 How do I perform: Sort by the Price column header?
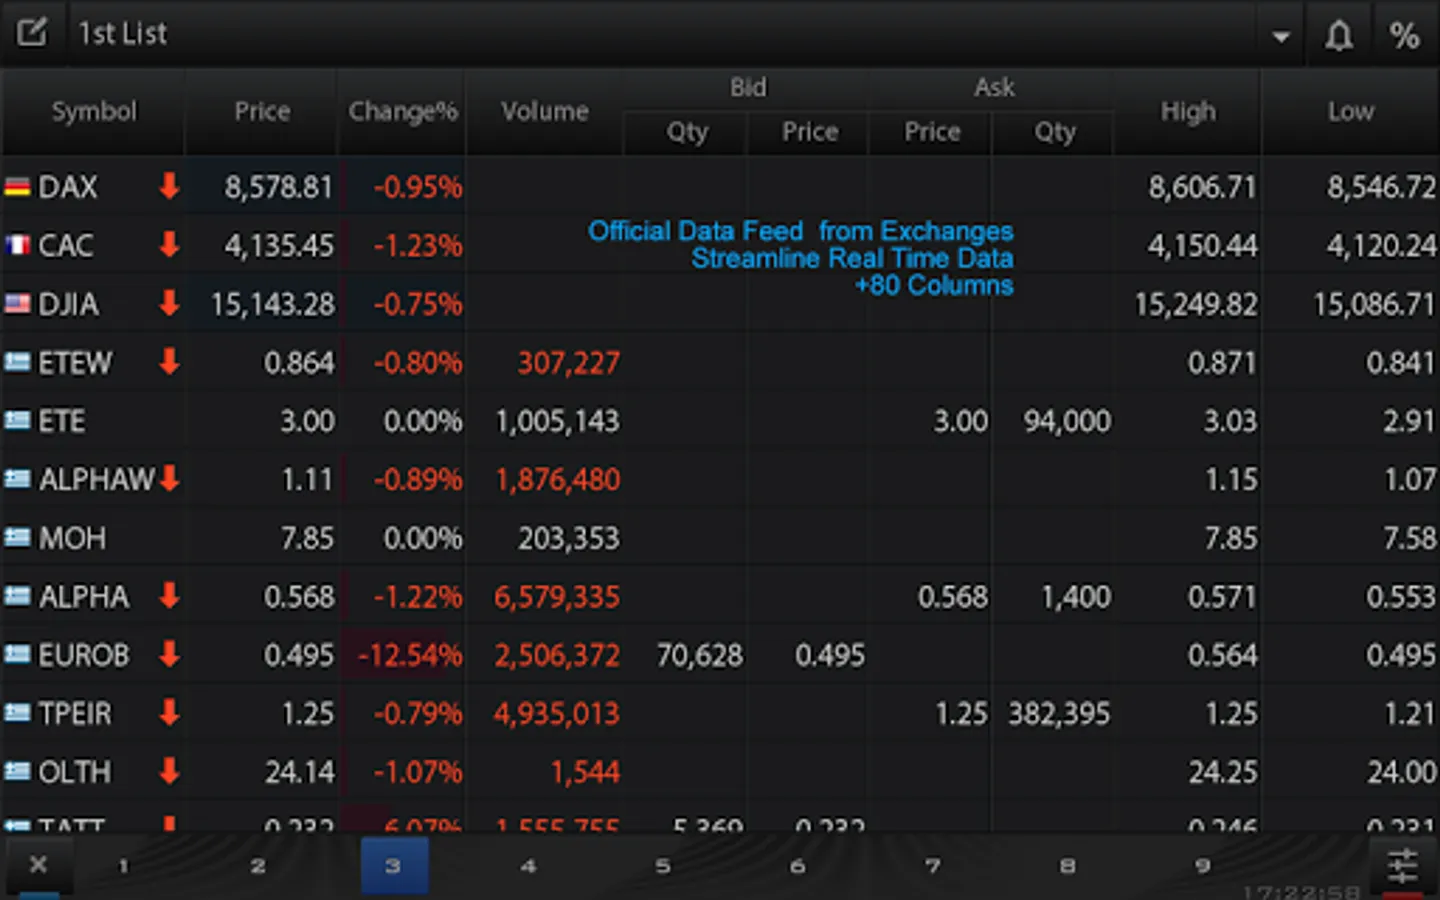click(x=262, y=111)
